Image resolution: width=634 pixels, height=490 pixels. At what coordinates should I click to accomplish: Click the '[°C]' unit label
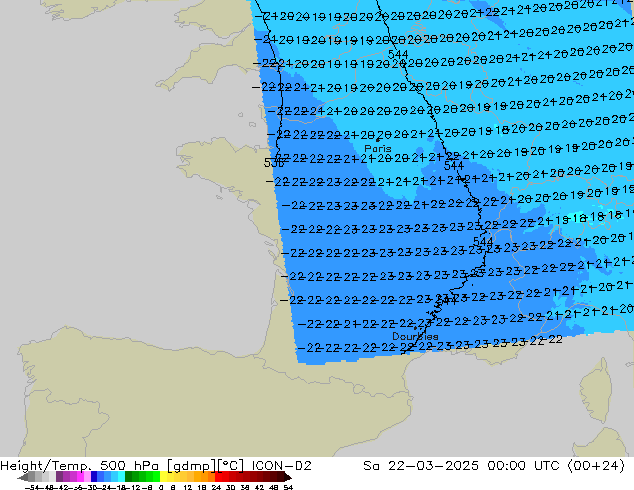coord(230,466)
